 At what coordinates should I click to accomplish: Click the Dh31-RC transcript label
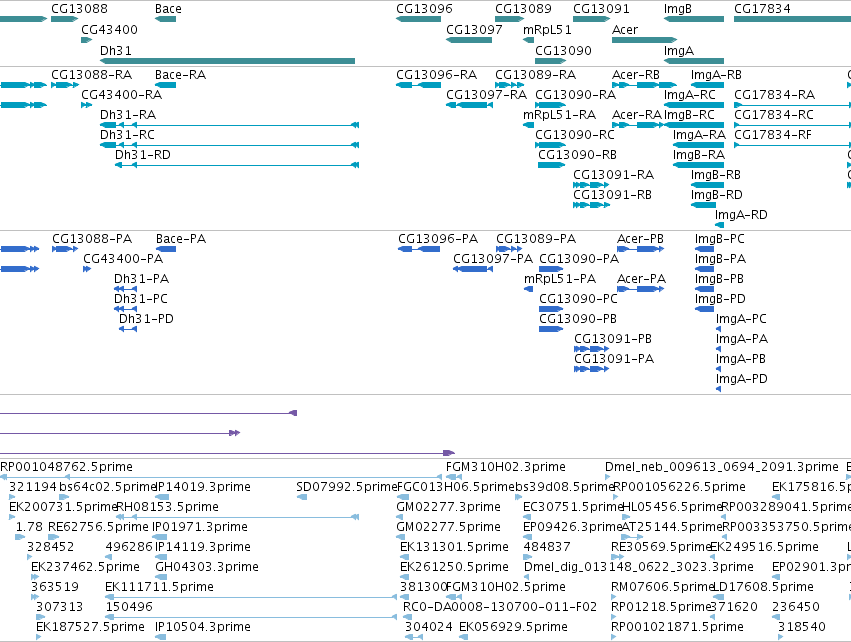point(127,135)
